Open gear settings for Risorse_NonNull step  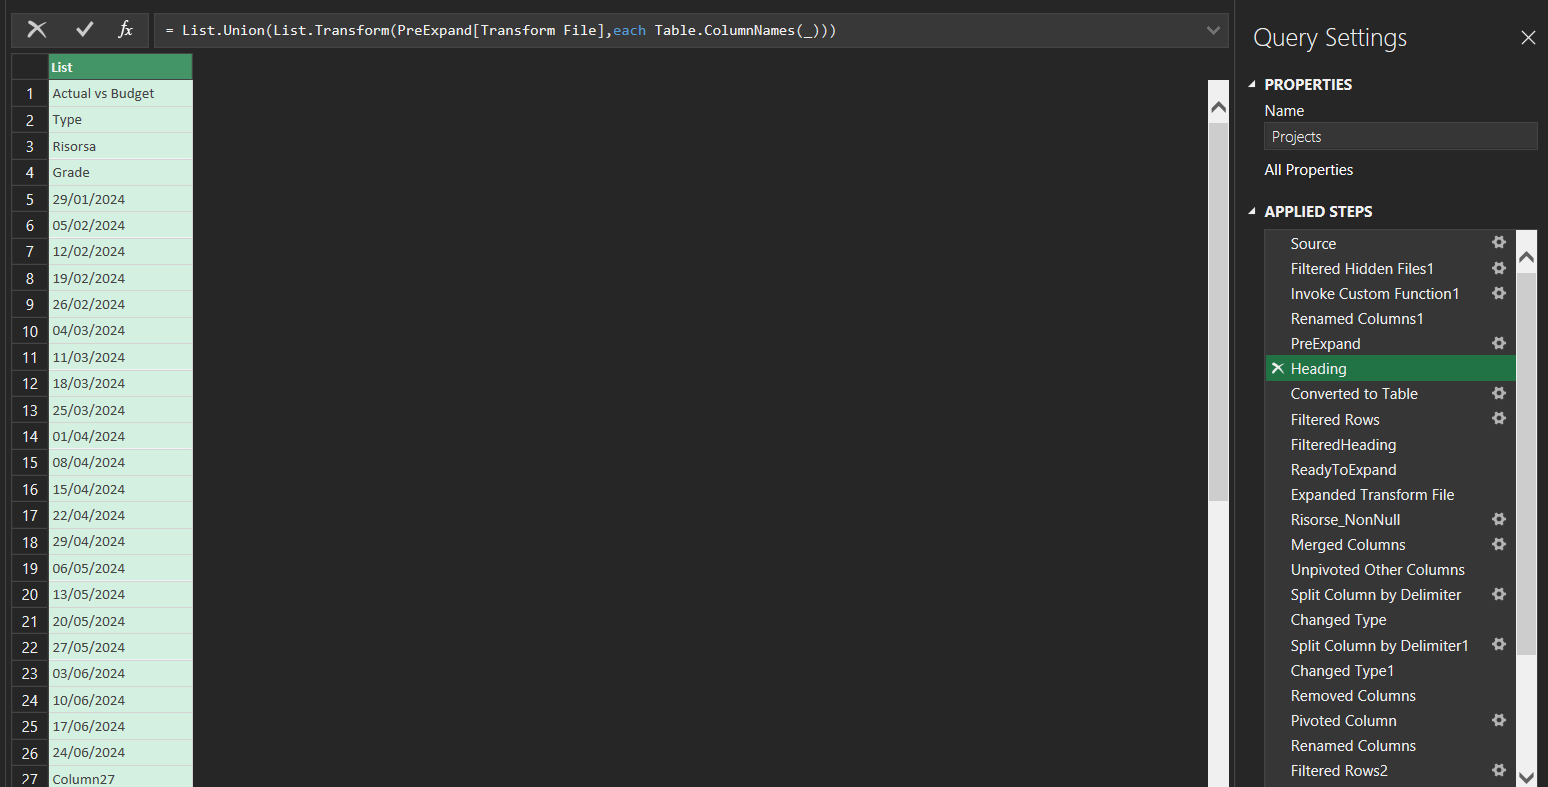[x=1499, y=519]
